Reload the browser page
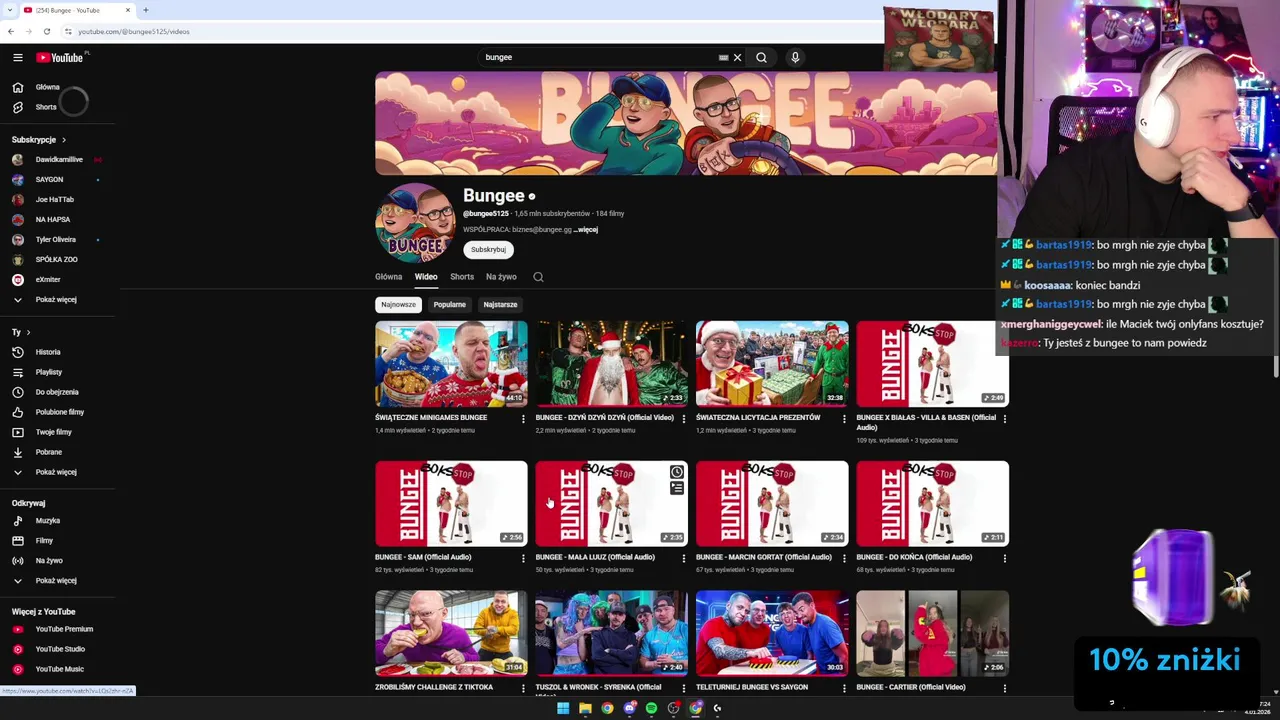The width and height of the screenshot is (1280, 720). [47, 31]
